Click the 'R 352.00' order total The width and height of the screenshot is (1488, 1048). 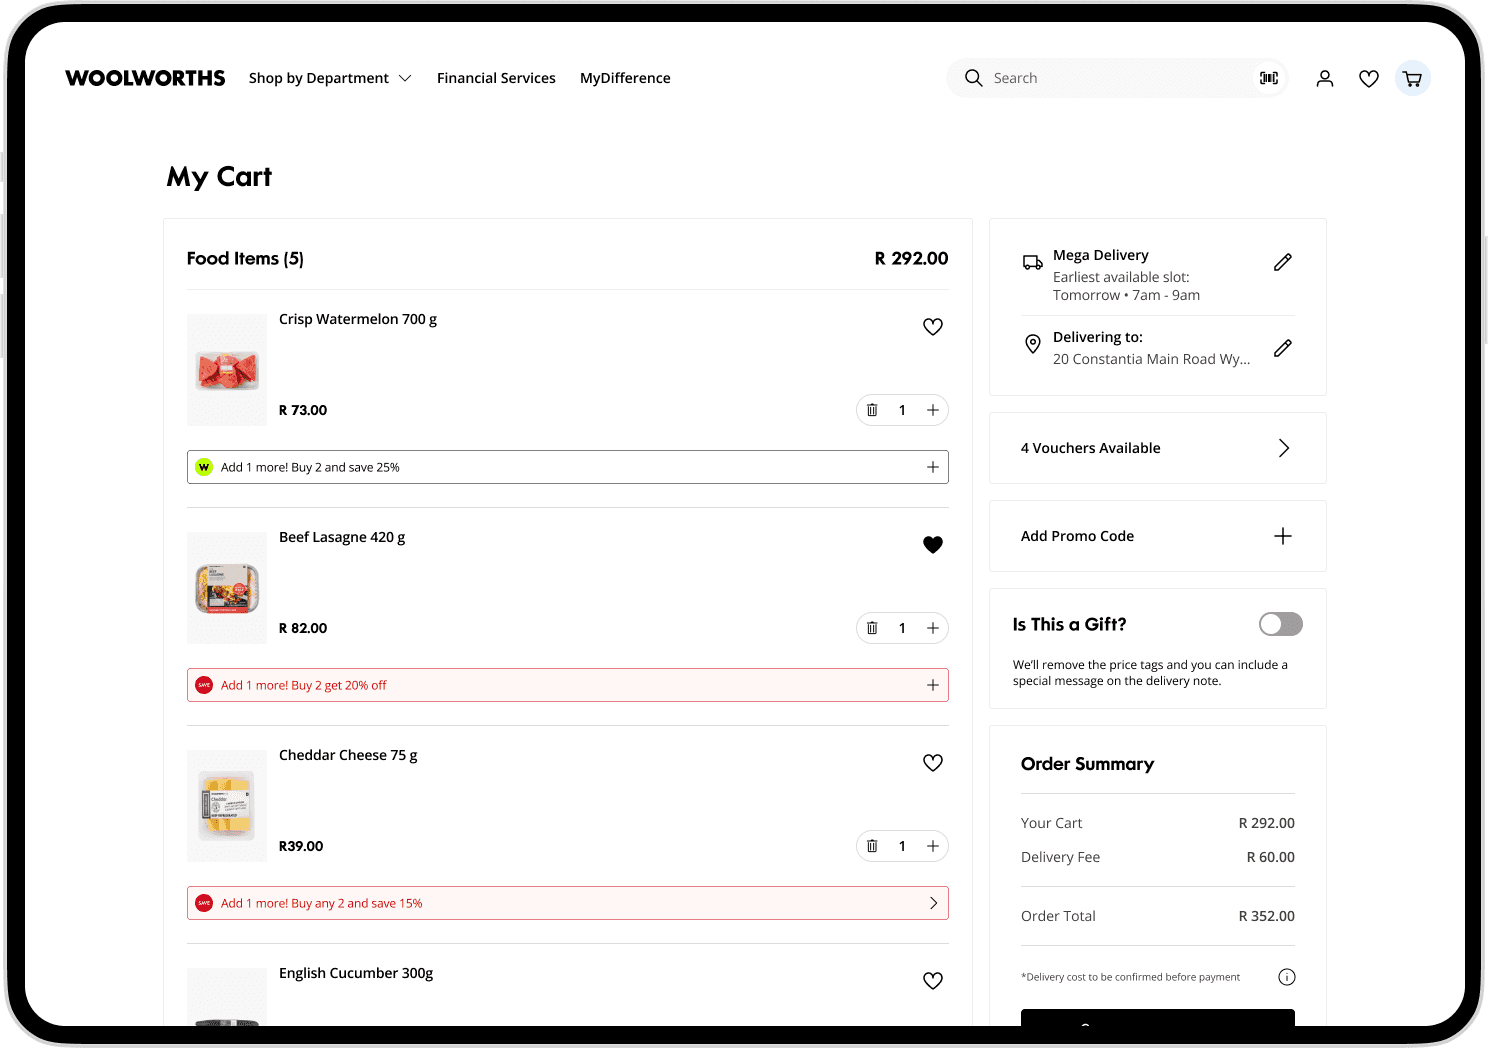pos(1267,916)
